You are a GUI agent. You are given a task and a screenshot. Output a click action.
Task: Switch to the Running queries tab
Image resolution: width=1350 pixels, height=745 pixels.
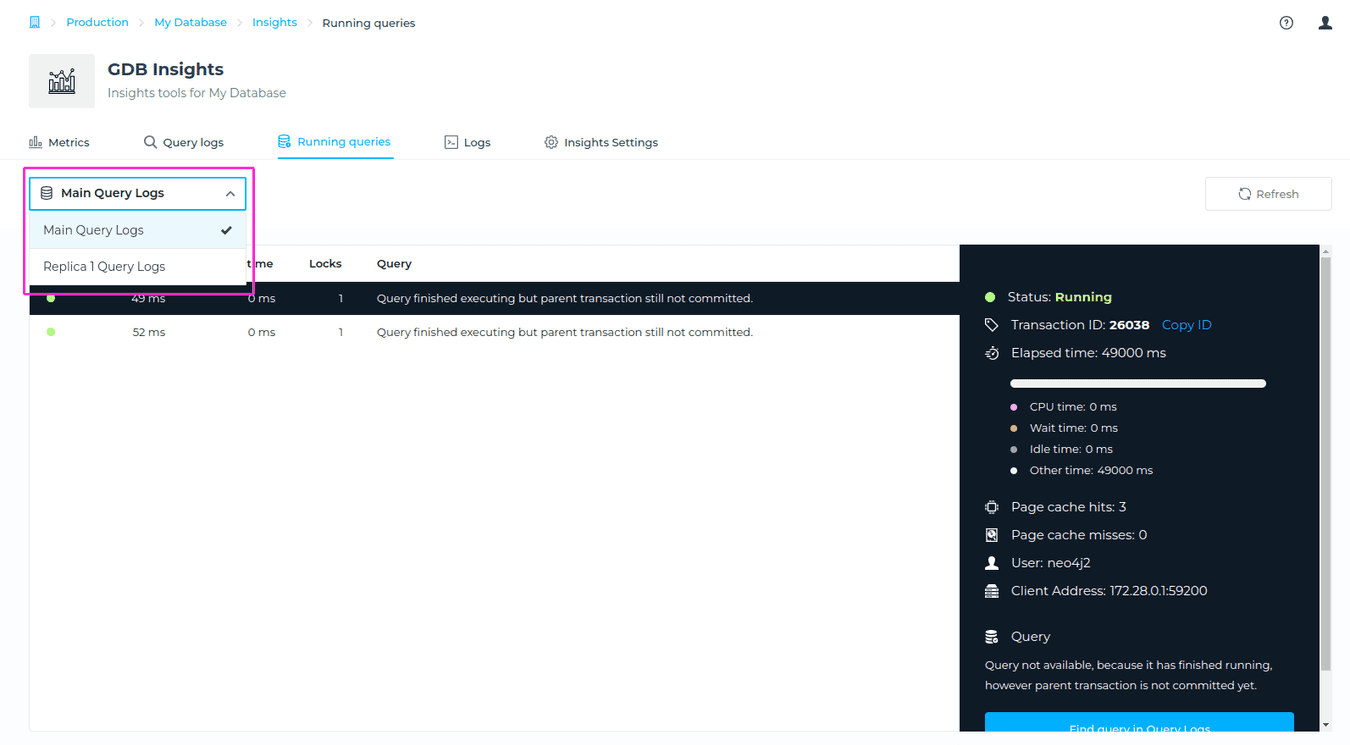[334, 142]
